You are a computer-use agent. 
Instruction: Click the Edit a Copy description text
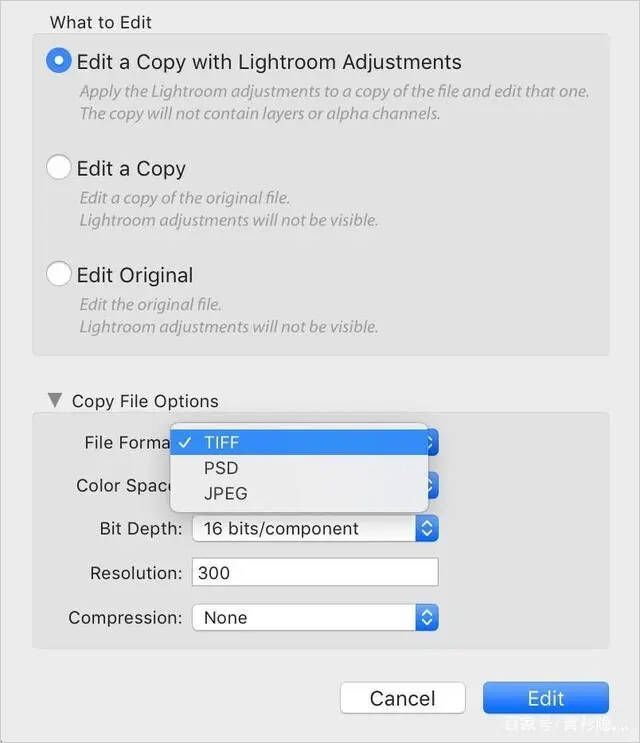(228, 209)
